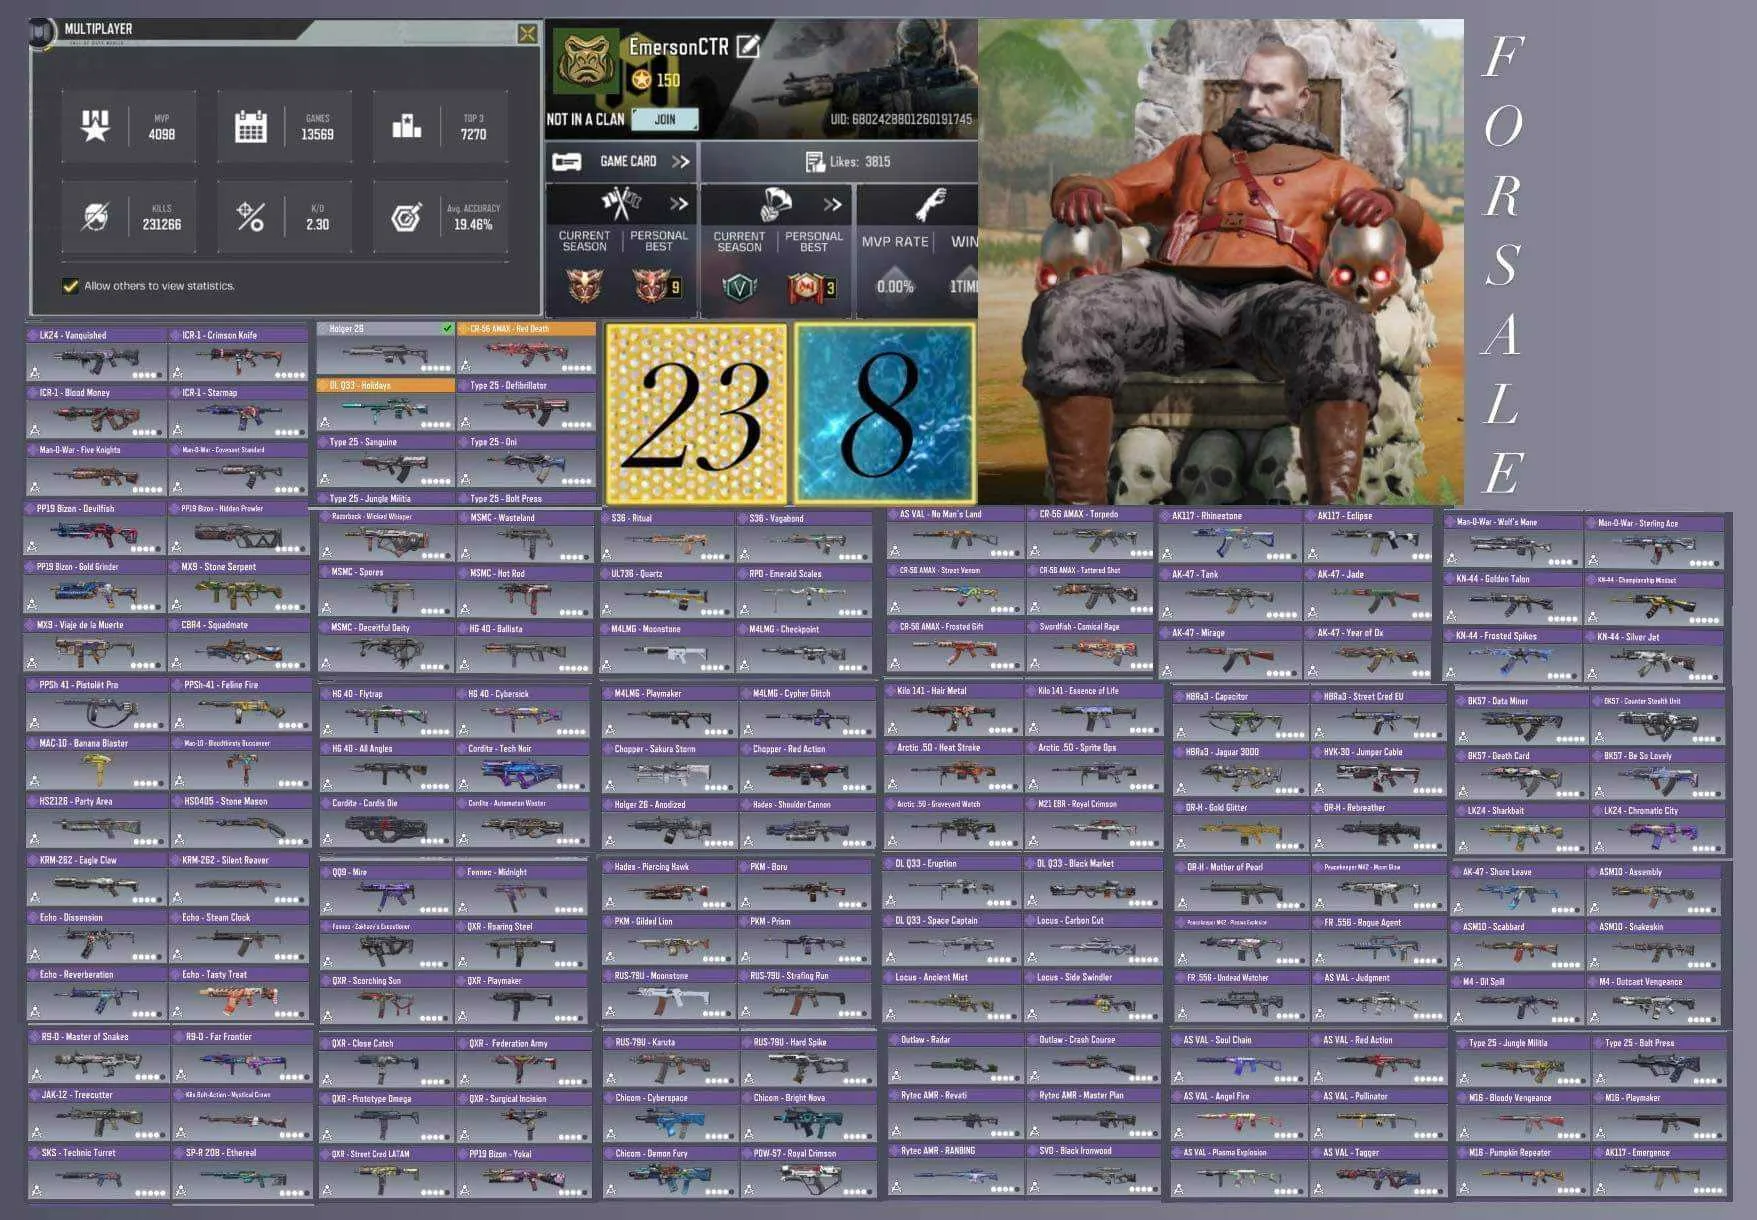The height and width of the screenshot is (1220, 1757).
Task: Click the Kills skull icon
Action: pos(95,216)
